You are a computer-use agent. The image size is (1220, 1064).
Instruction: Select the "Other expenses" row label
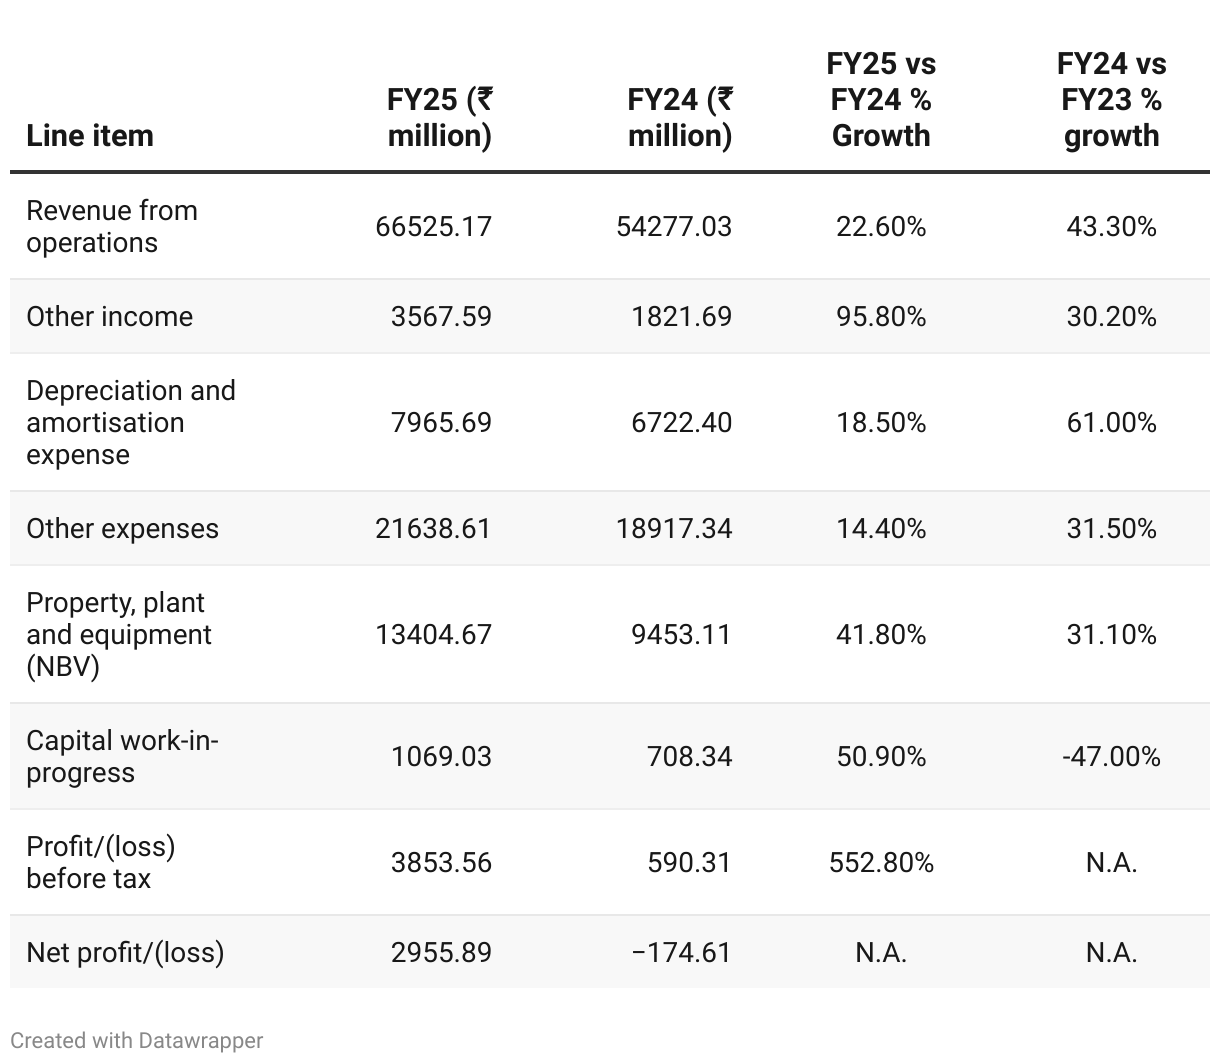point(123,529)
